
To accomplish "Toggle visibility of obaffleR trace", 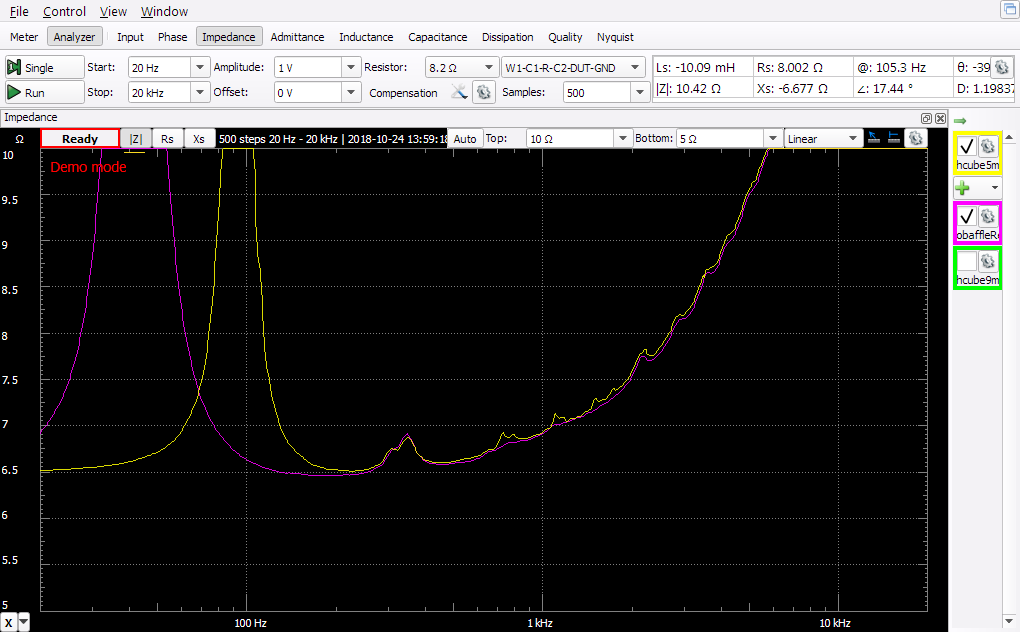I will point(967,216).
